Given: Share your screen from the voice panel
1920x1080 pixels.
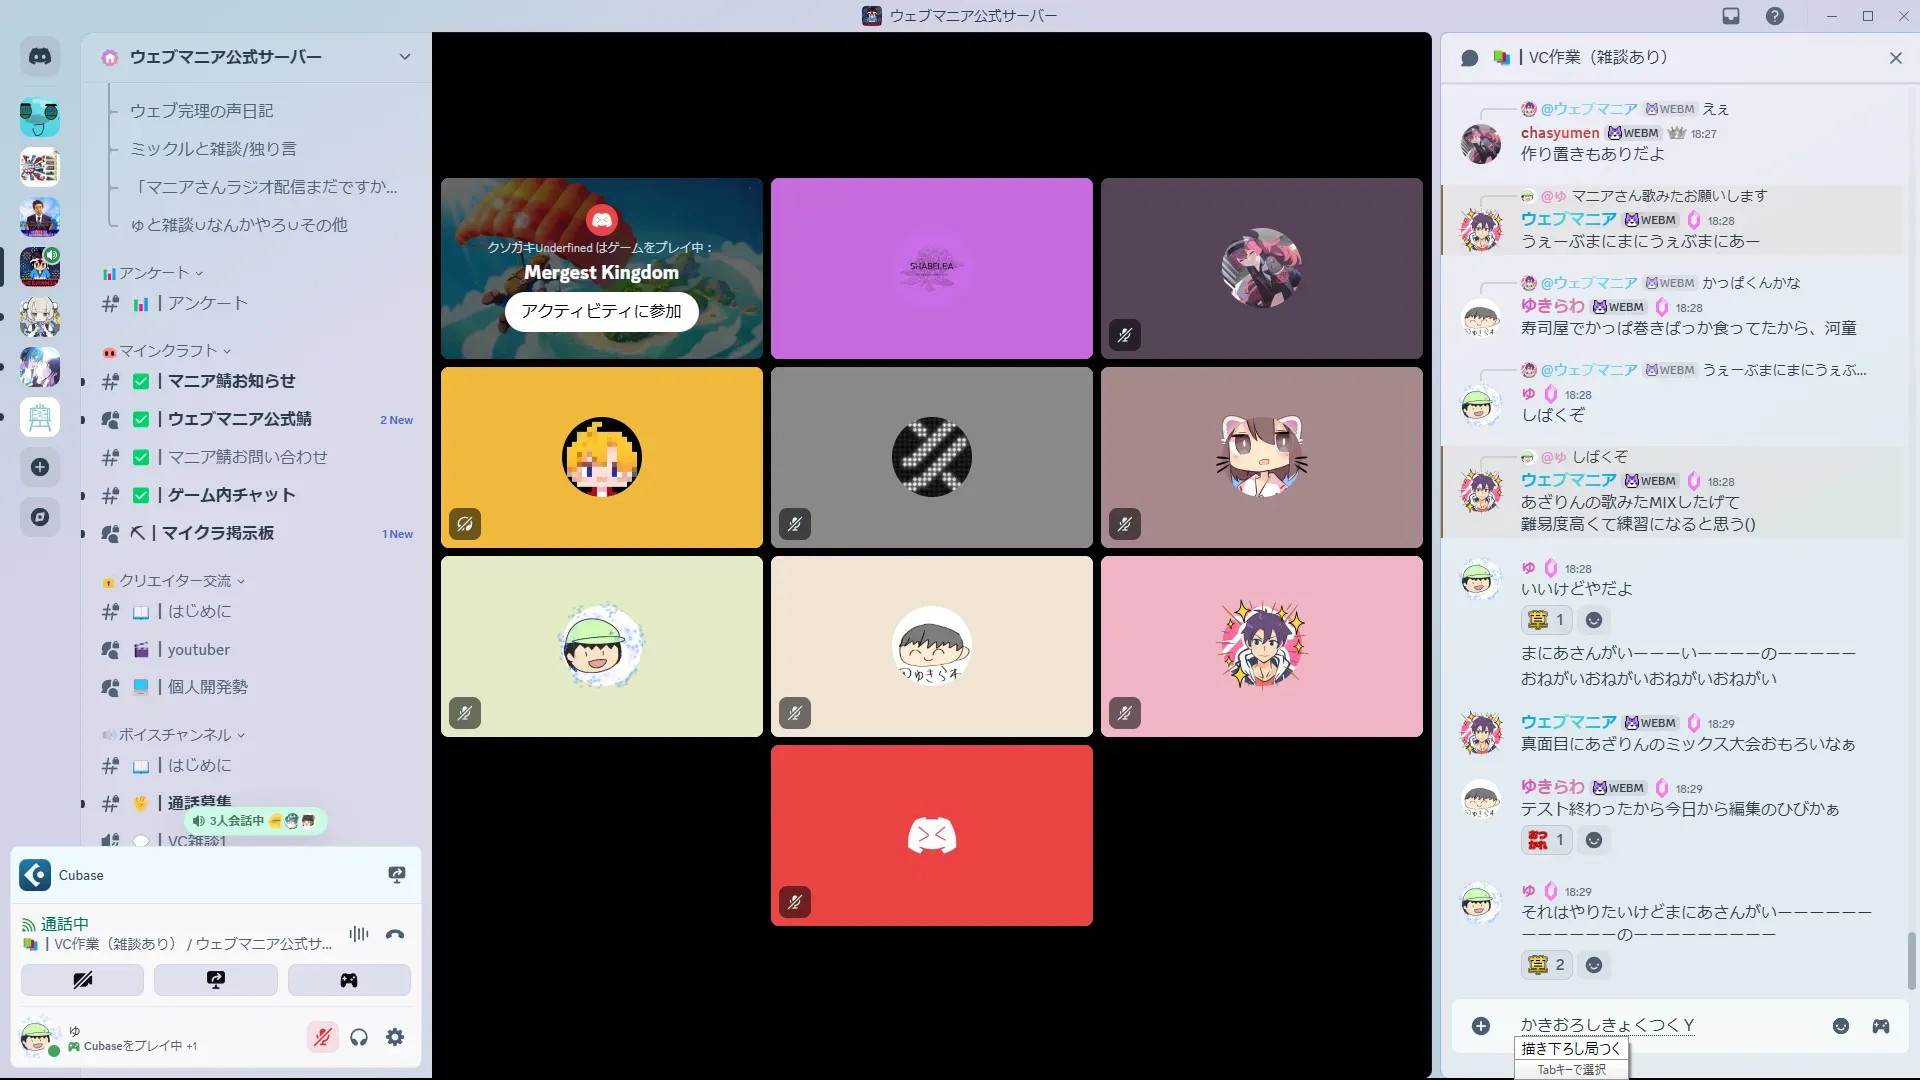Looking at the screenshot, I should pyautogui.click(x=216, y=980).
